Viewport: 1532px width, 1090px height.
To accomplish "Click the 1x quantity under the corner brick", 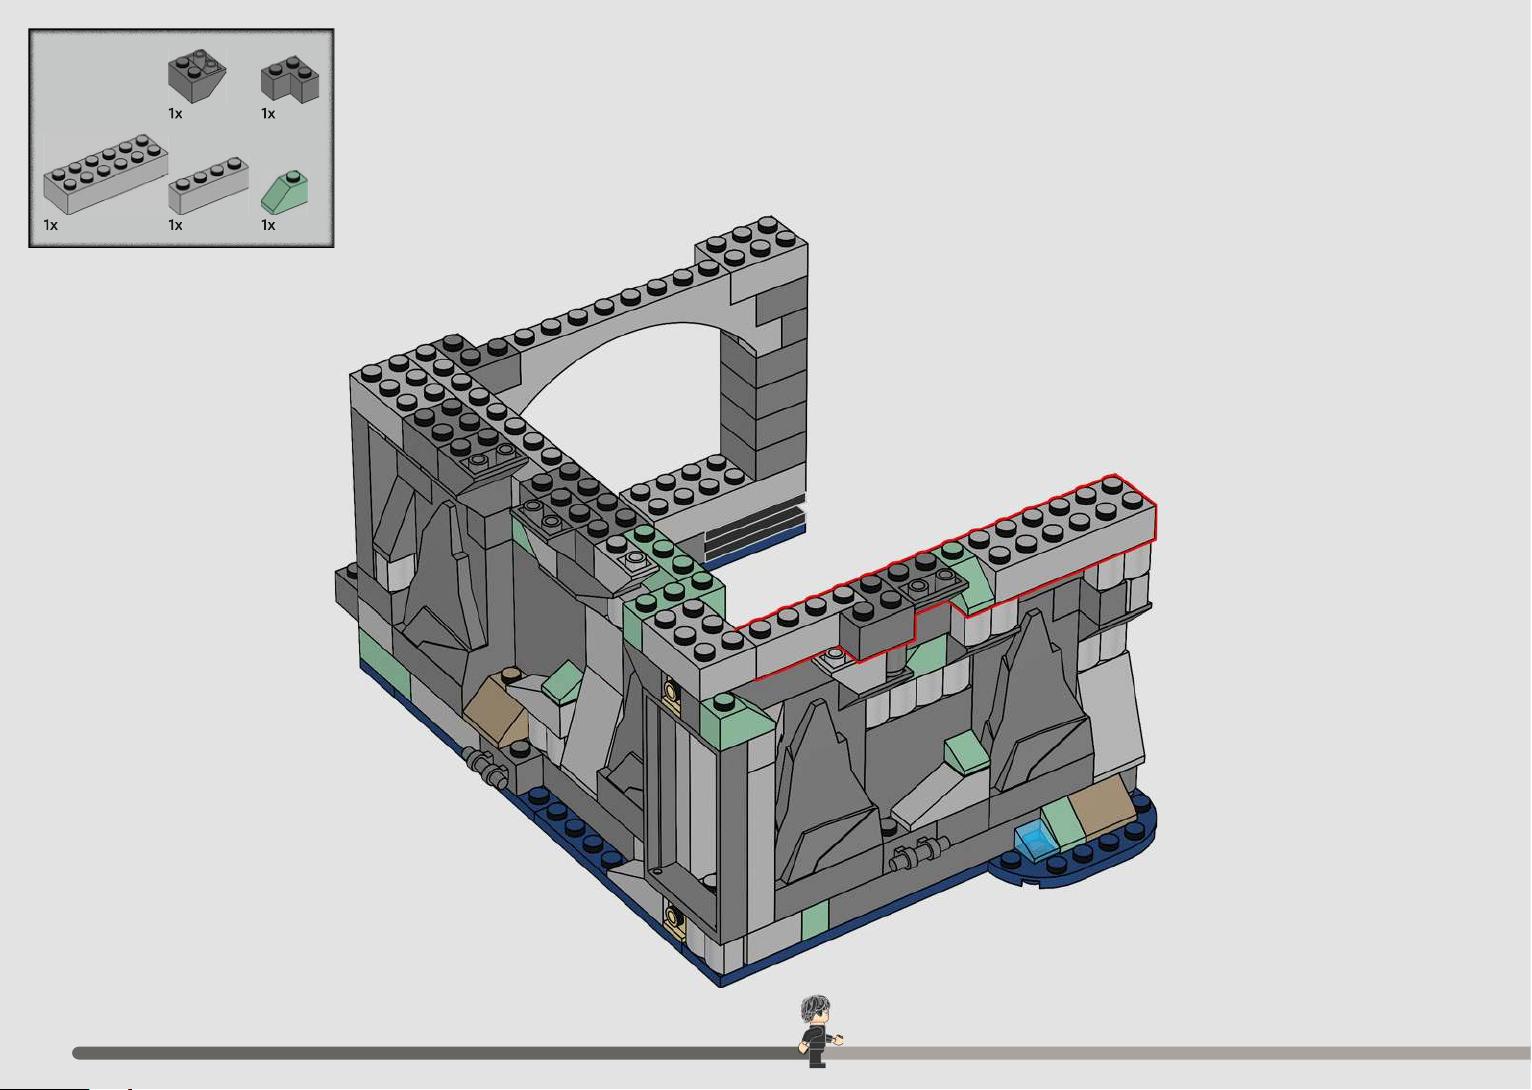I will 268,114.
